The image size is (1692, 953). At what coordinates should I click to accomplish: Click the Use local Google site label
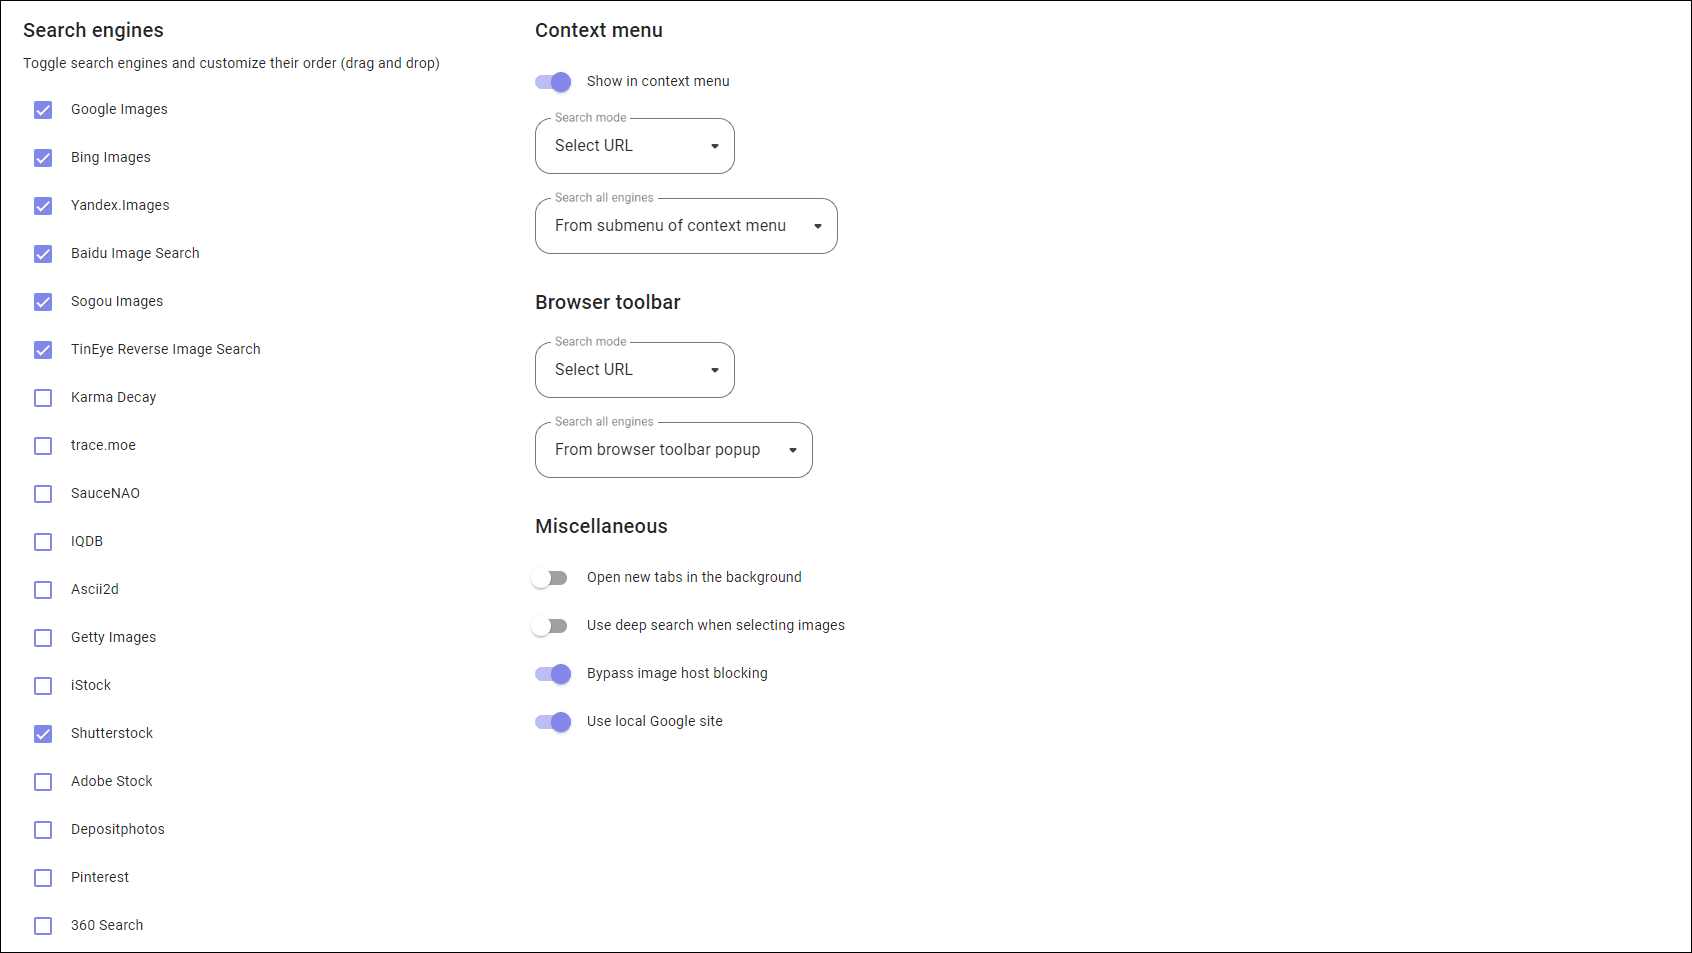[655, 721]
